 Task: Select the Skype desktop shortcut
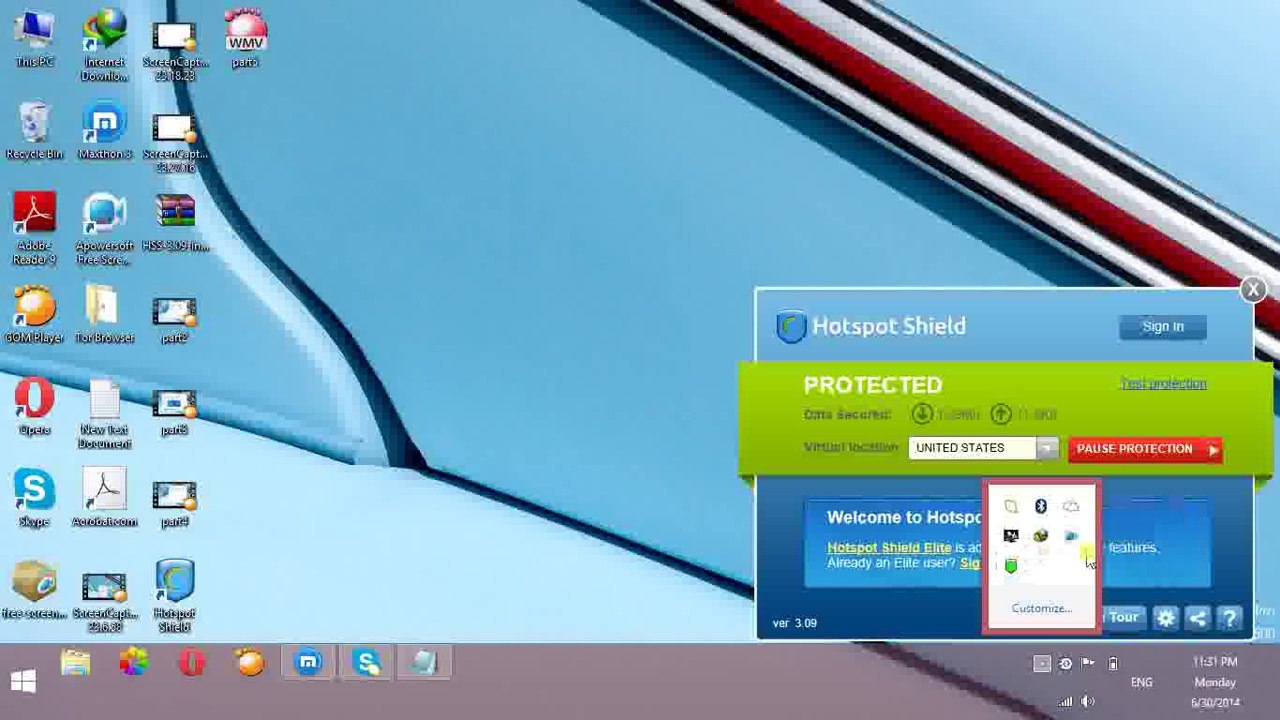pos(34,498)
